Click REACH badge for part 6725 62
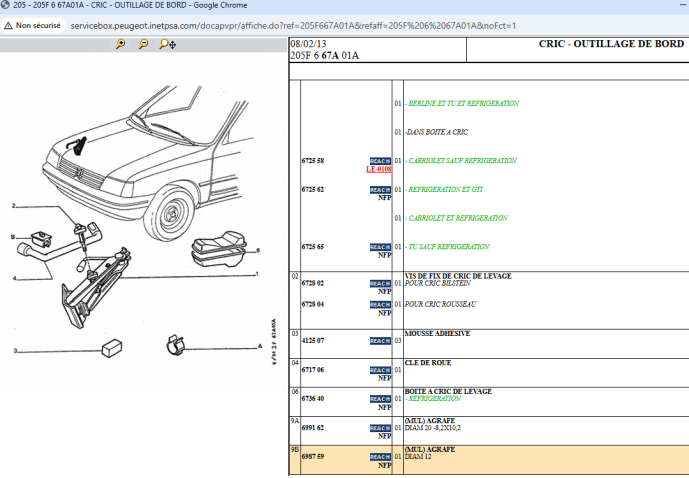Screen dimensions: 689x478 click(380, 189)
